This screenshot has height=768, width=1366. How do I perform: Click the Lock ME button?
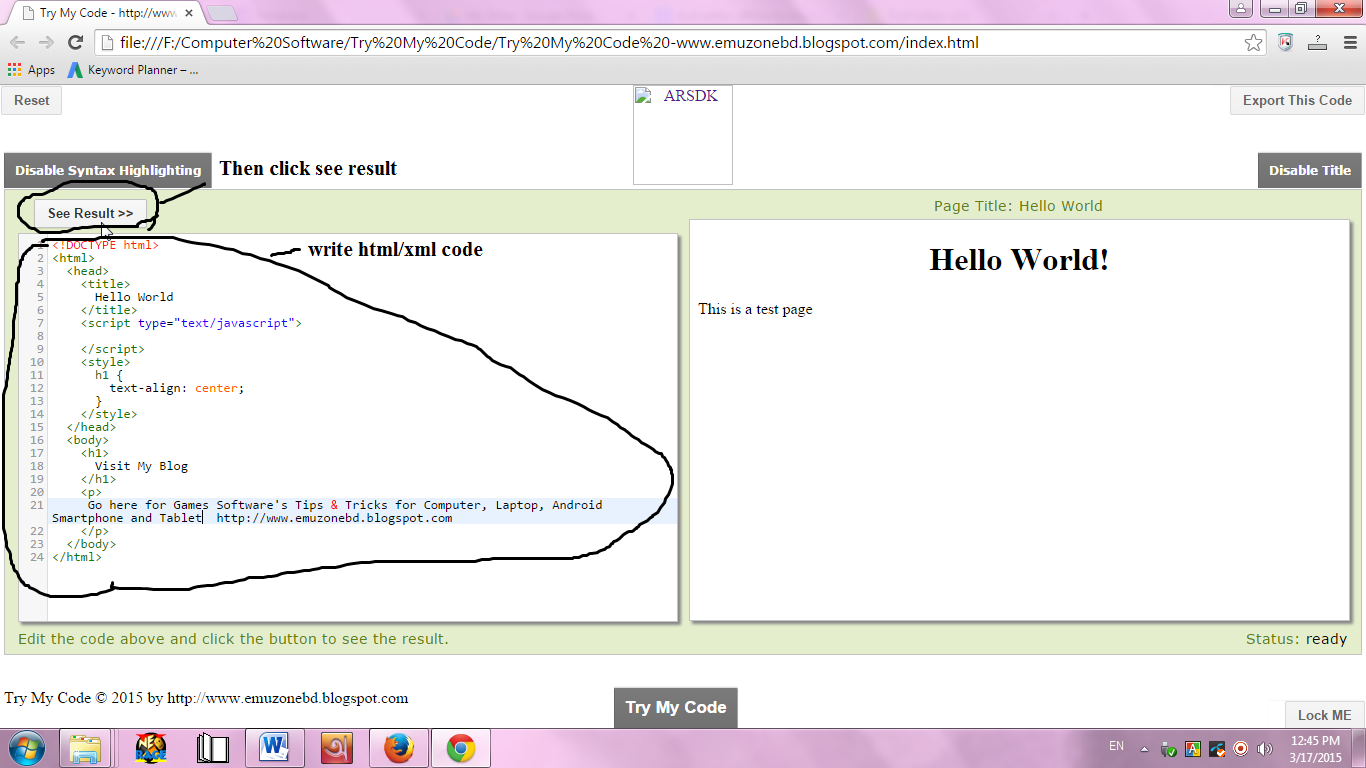1325,715
